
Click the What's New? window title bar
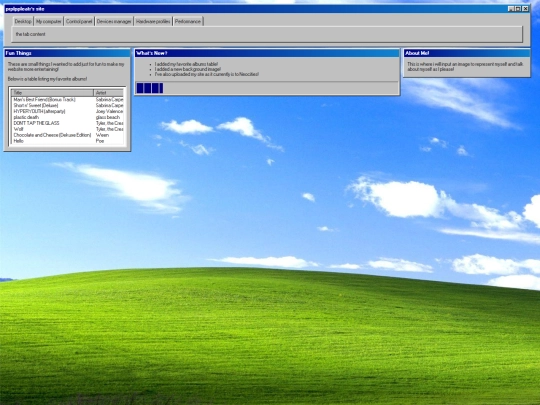(267, 53)
